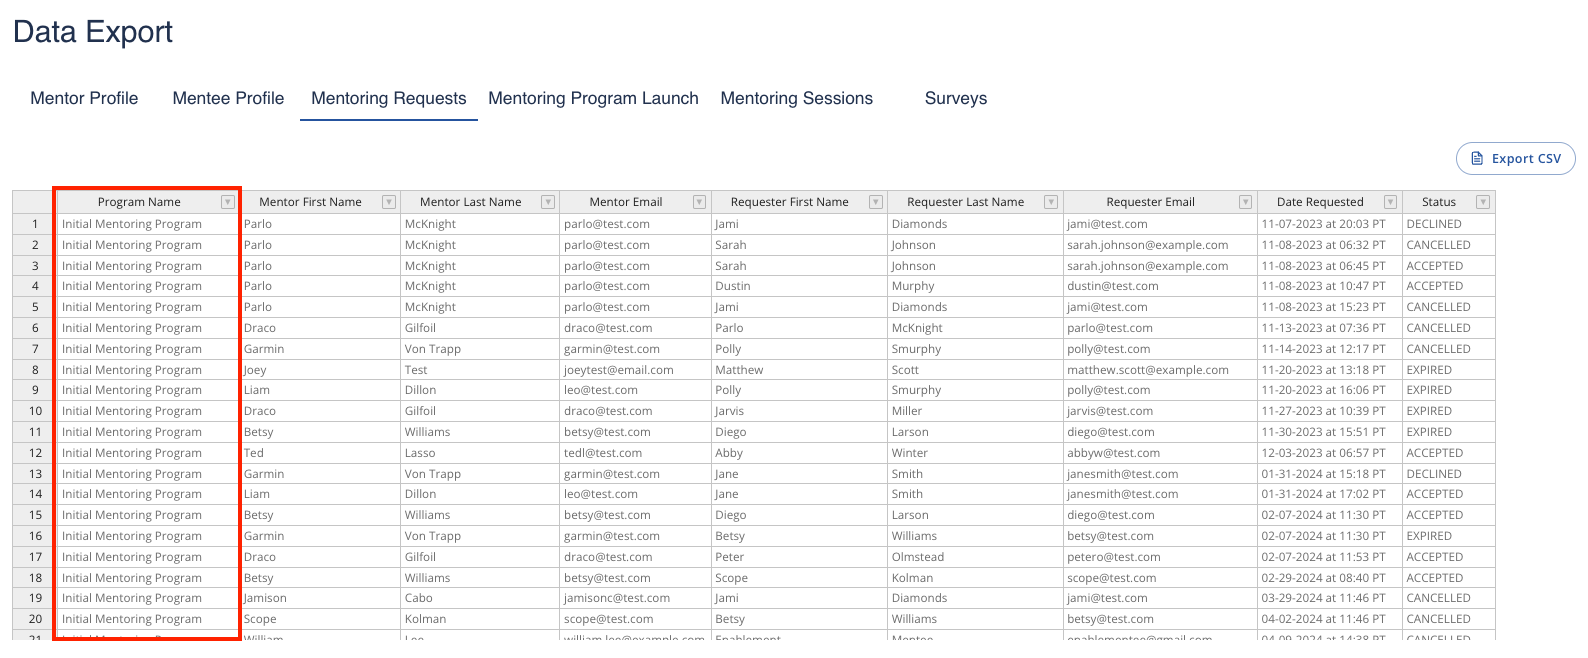
Task: Expand Requester Last Name filter arrow
Action: pos(1051,202)
